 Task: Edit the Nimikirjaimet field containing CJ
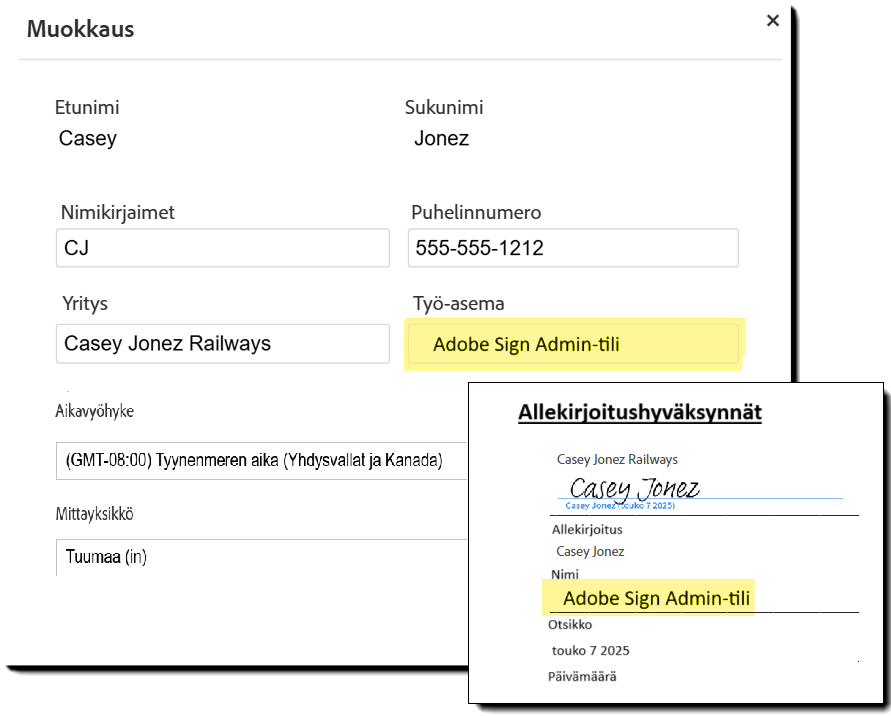click(223, 248)
